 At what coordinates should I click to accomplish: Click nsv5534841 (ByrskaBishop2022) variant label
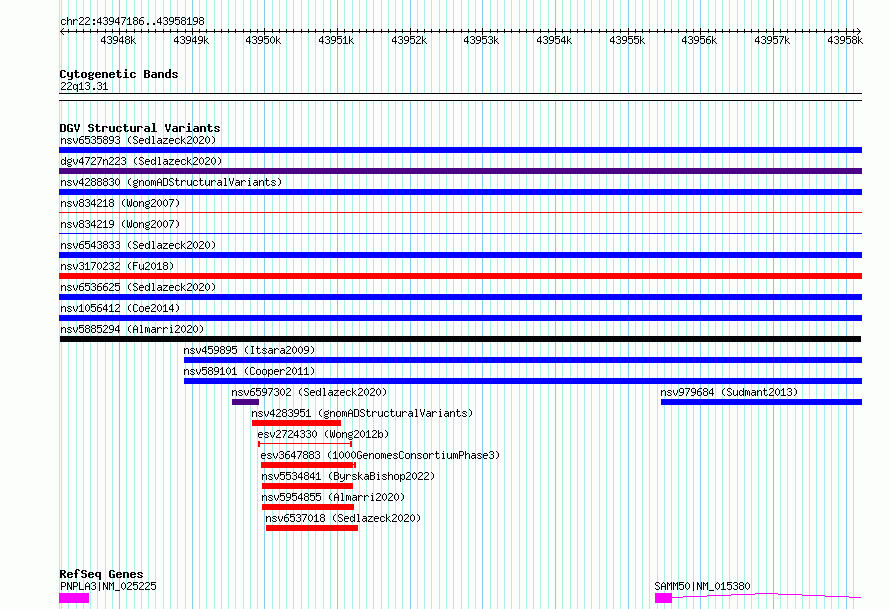348,476
